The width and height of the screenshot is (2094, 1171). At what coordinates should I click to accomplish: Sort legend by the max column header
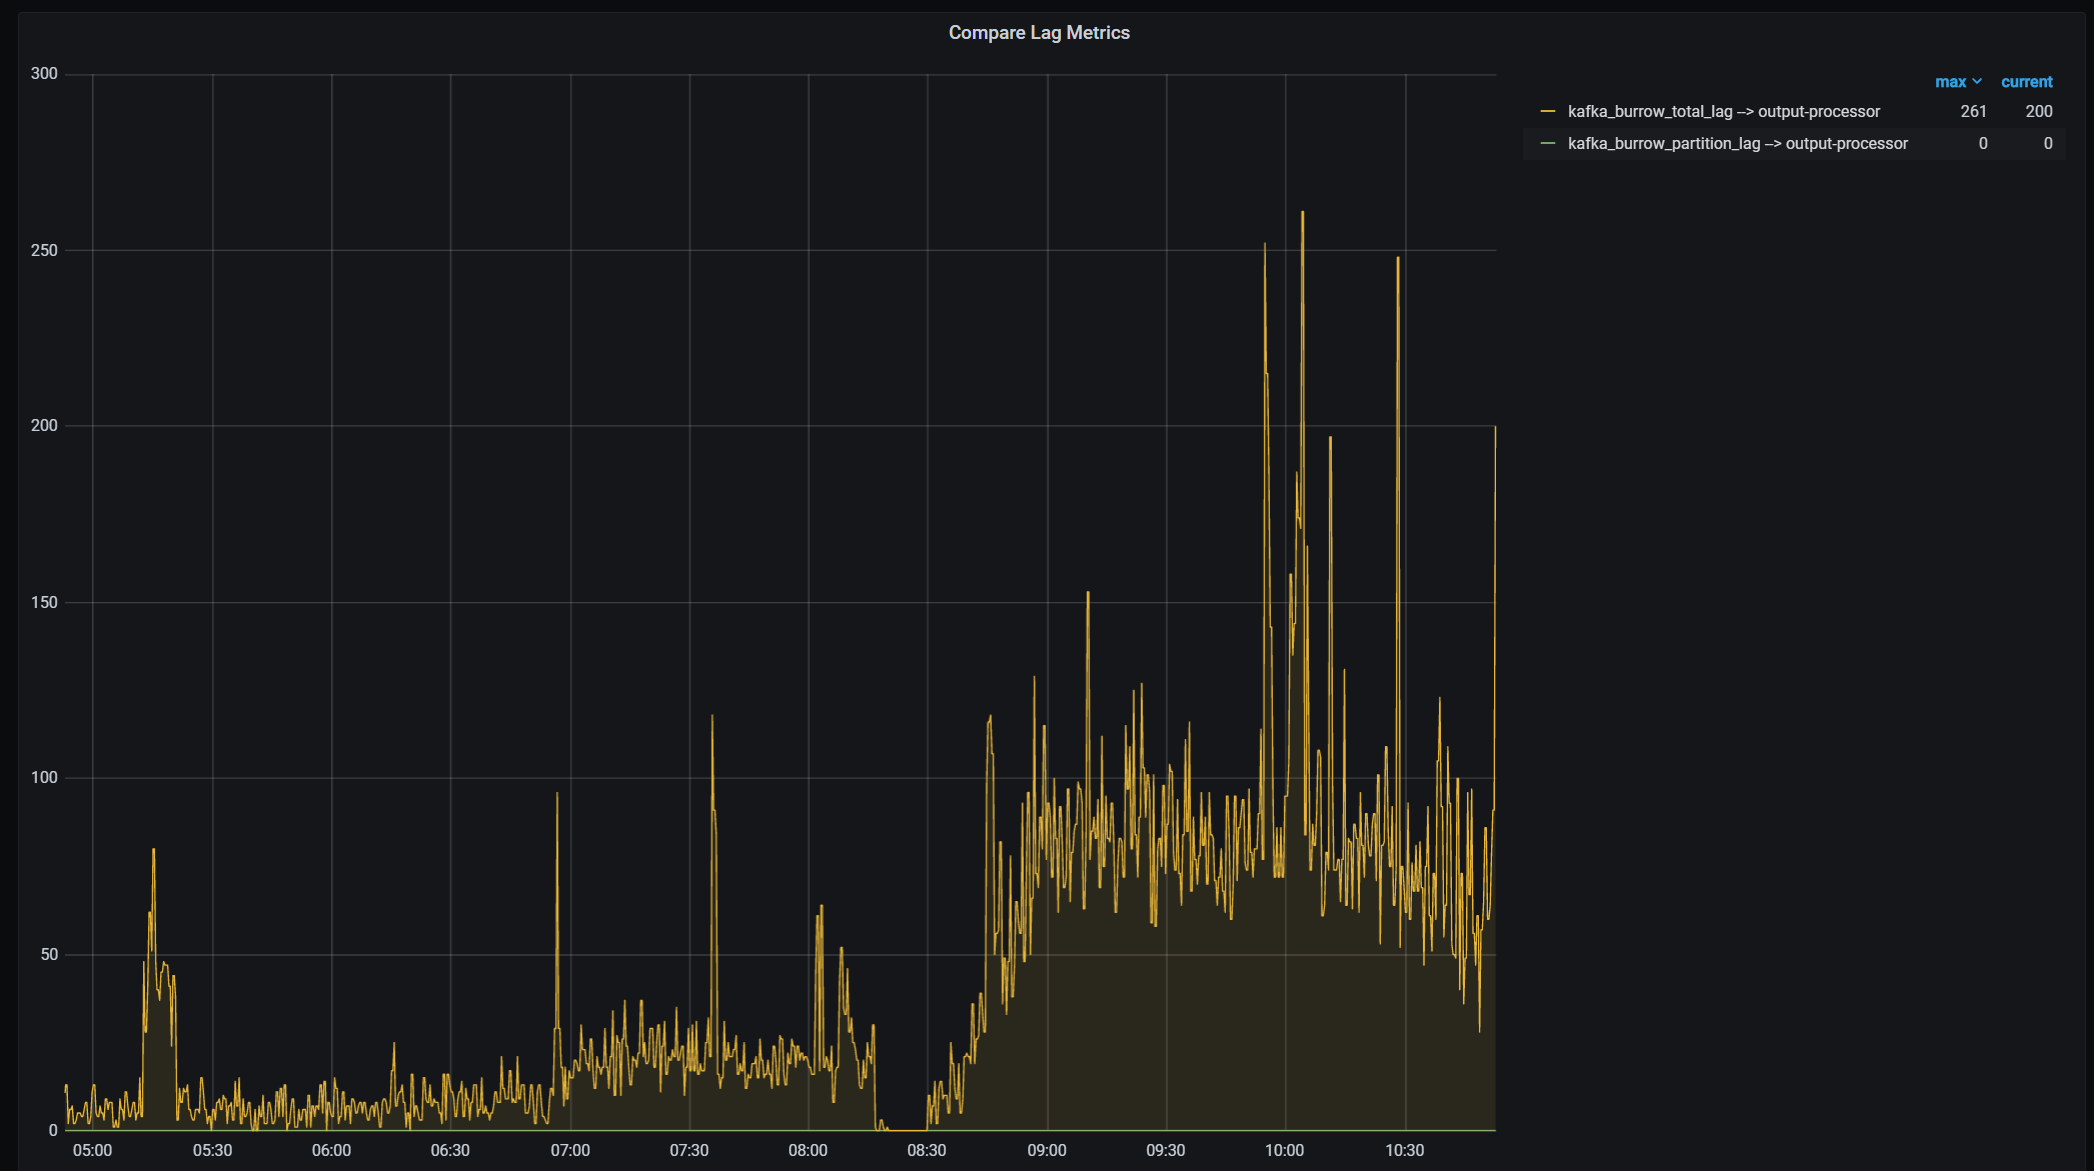(x=1949, y=82)
